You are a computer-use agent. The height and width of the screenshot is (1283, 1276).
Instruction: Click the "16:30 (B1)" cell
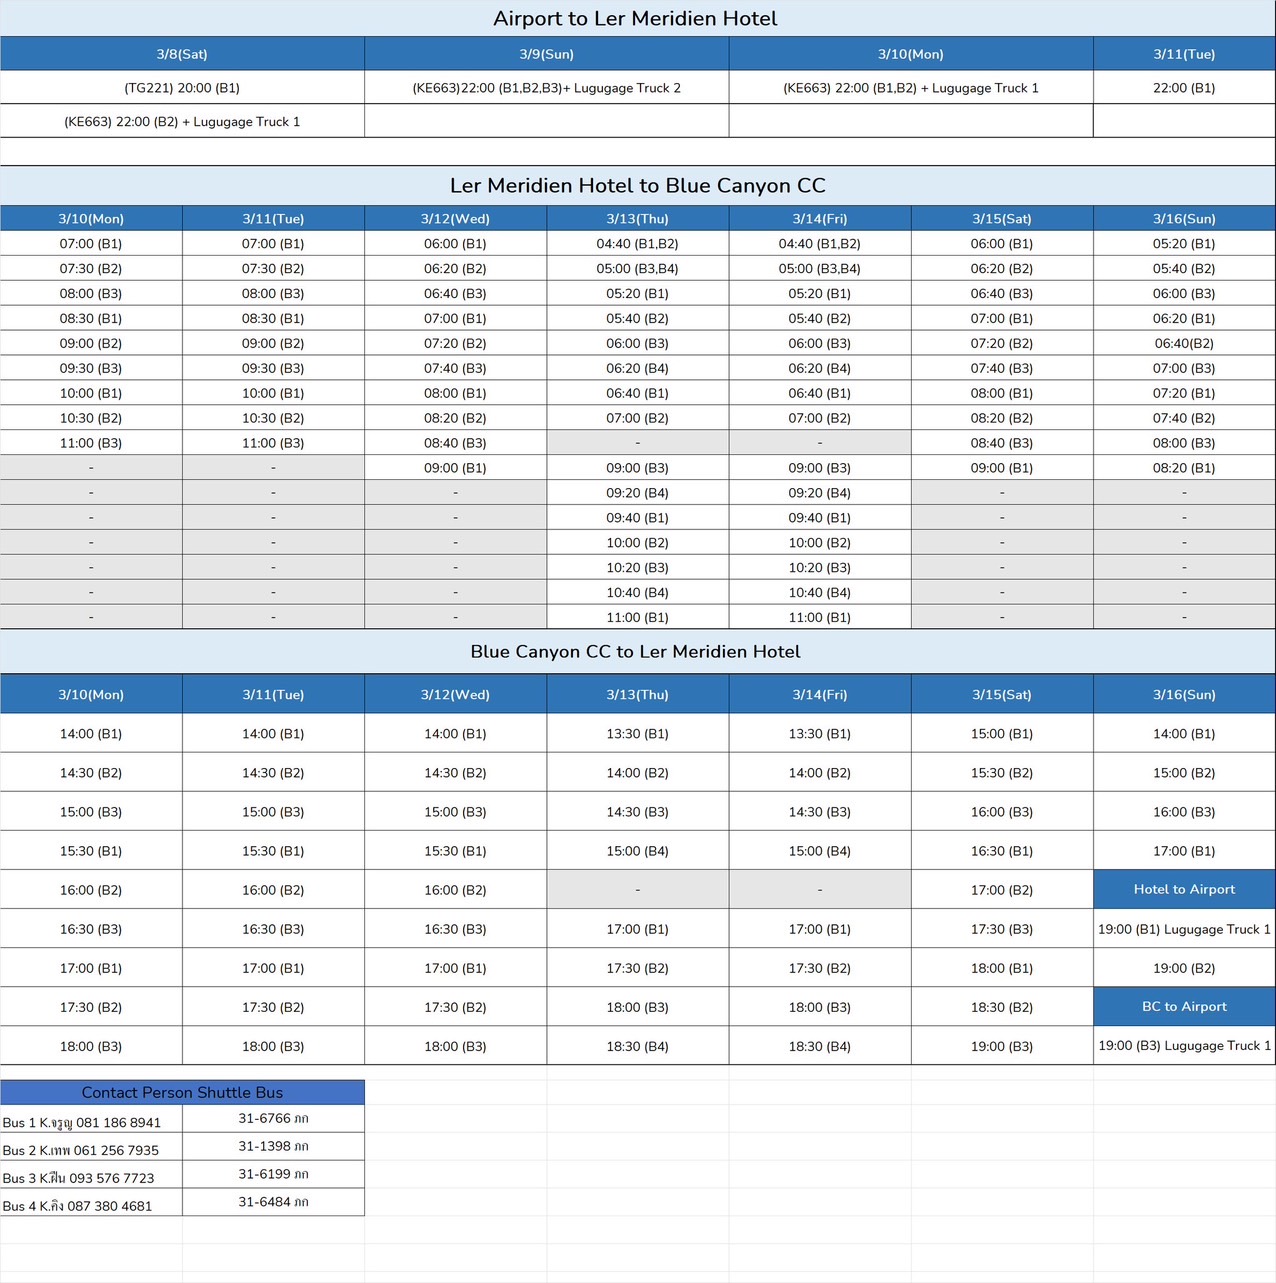point(1002,851)
